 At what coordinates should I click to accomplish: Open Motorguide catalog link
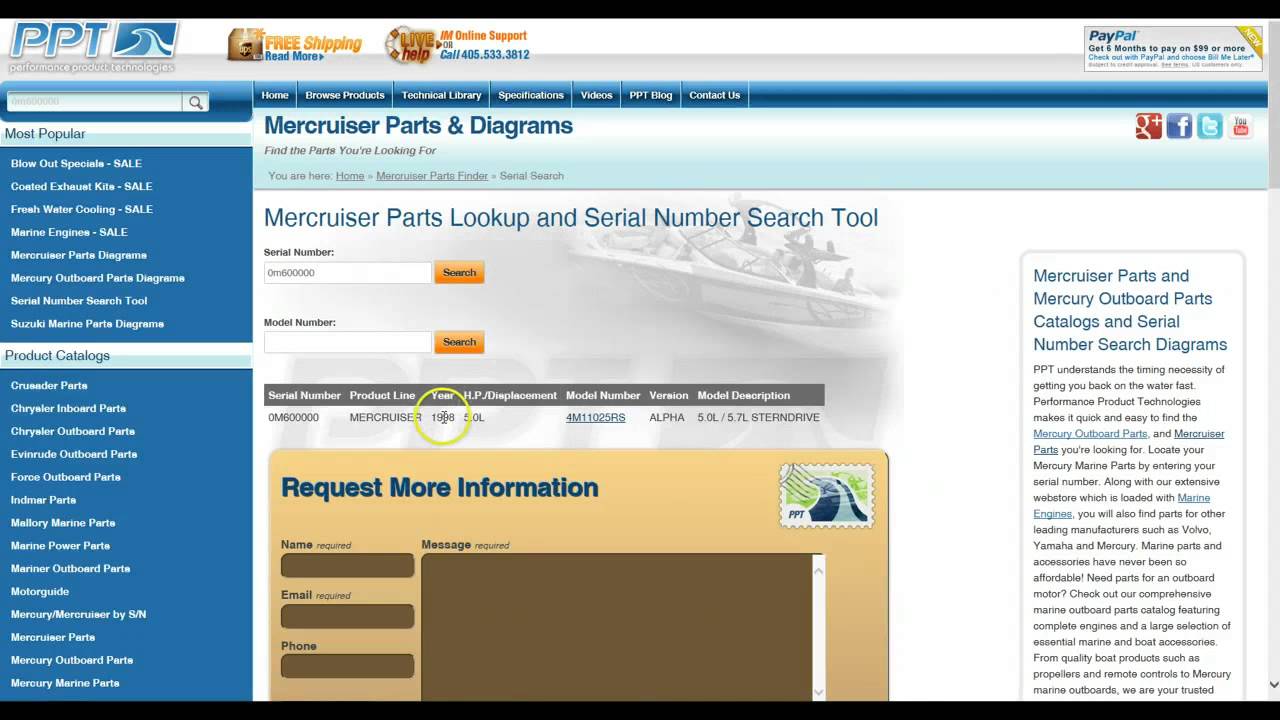coord(40,593)
